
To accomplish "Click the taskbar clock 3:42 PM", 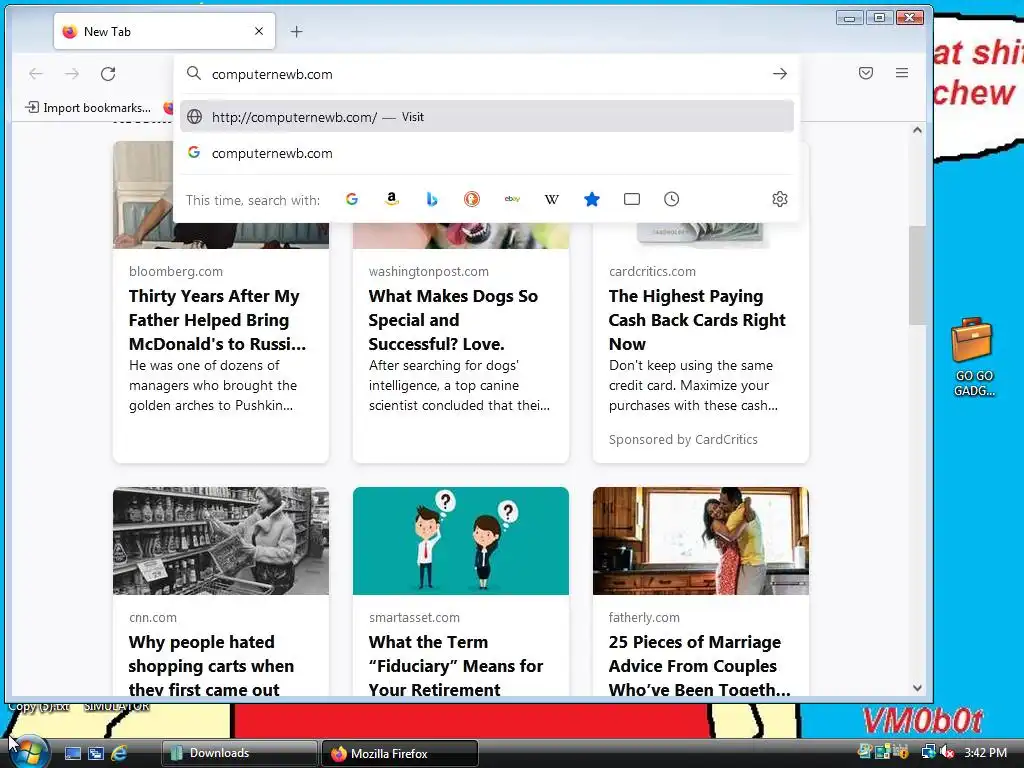I will pos(985,752).
